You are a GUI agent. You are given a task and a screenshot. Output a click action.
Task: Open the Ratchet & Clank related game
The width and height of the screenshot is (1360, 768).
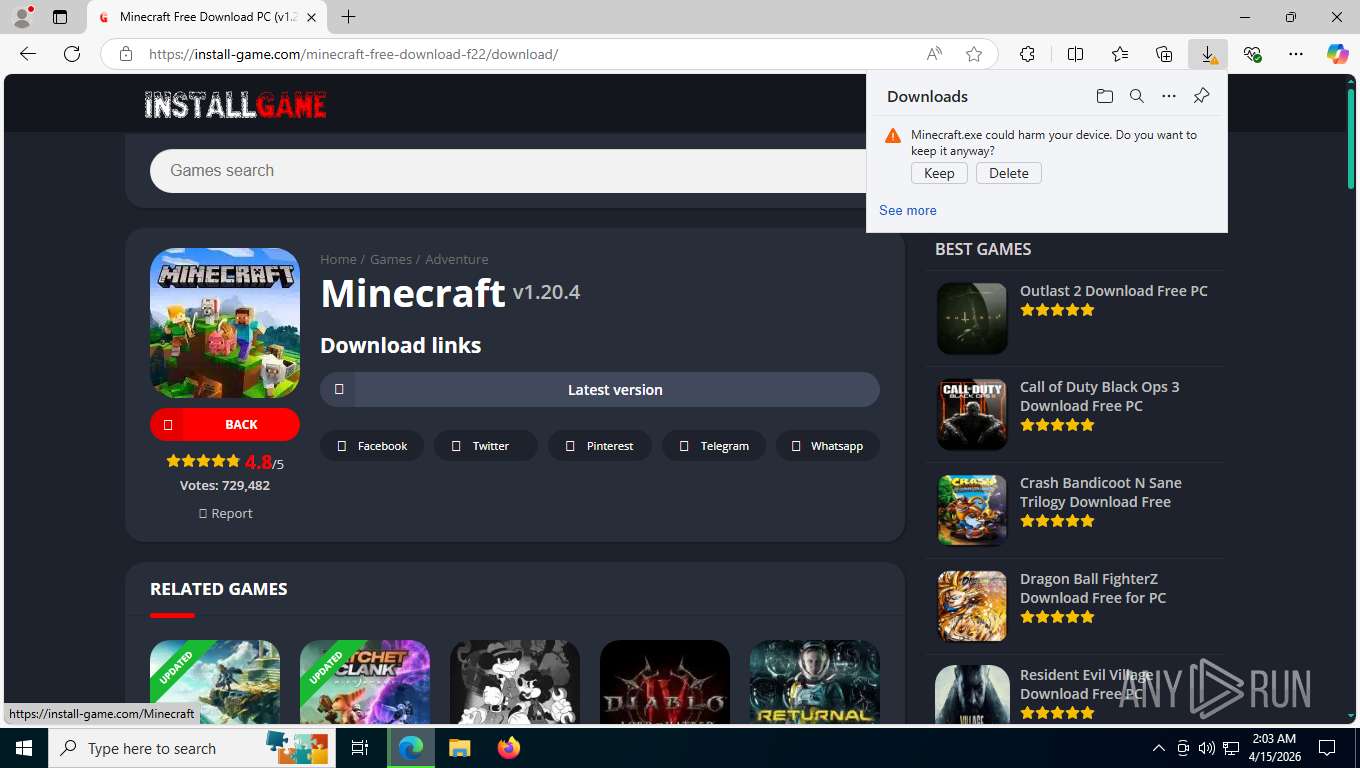pyautogui.click(x=365, y=682)
